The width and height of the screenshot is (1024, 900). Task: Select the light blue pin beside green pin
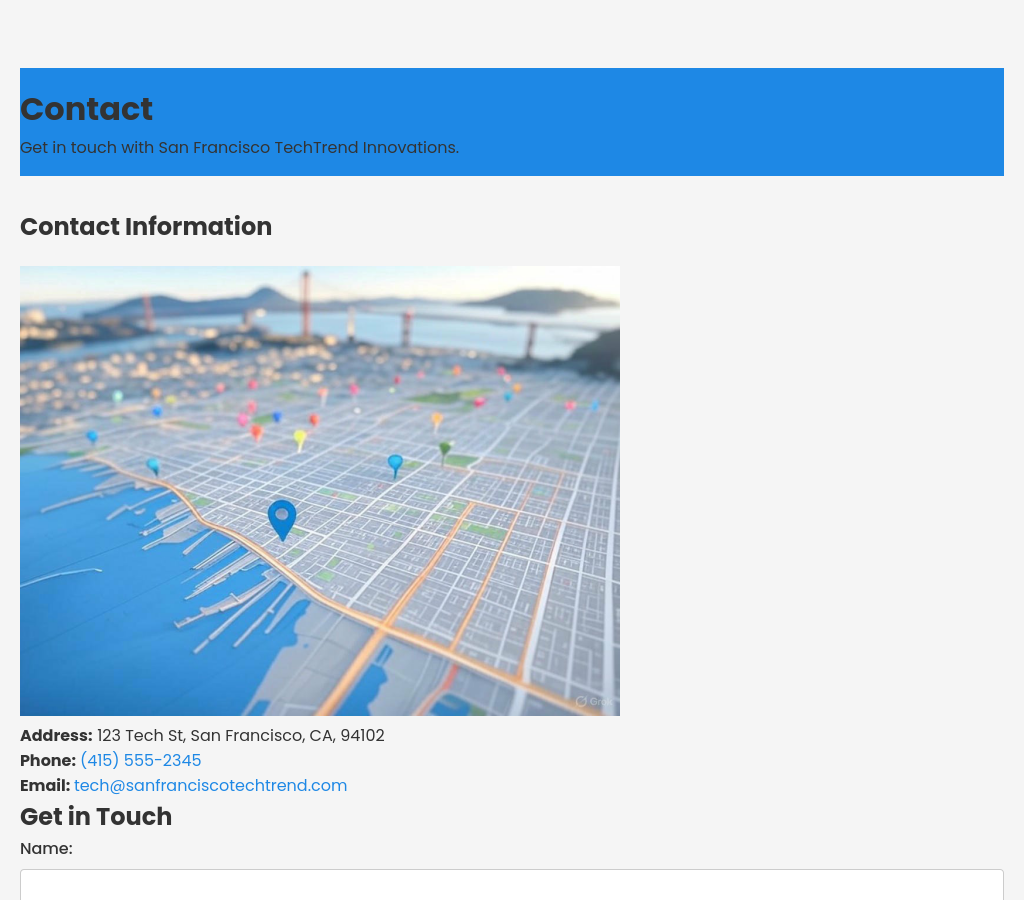click(x=395, y=464)
